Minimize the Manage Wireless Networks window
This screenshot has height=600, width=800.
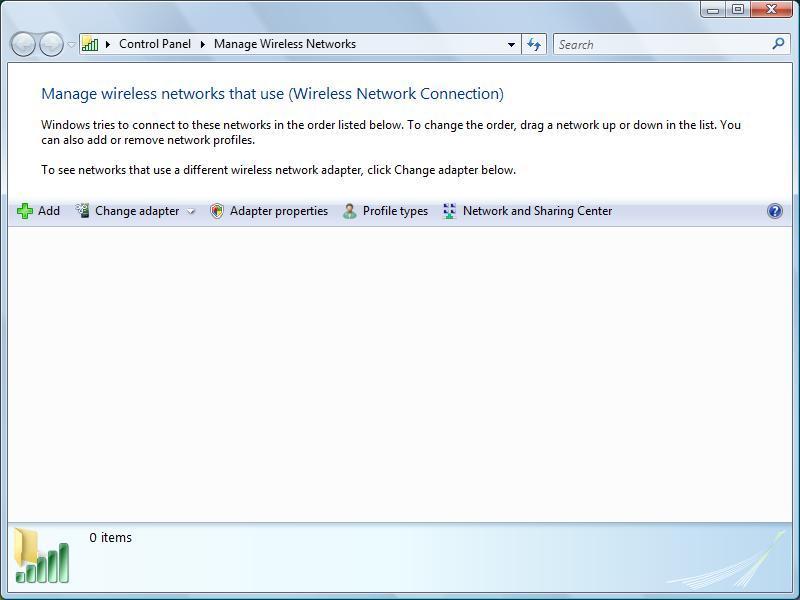coord(713,10)
